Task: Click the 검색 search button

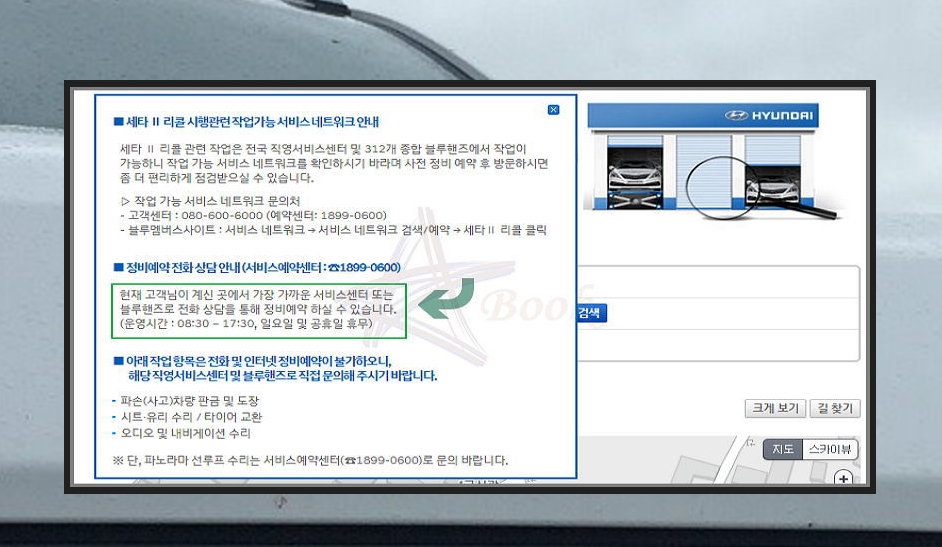Action: (591, 313)
